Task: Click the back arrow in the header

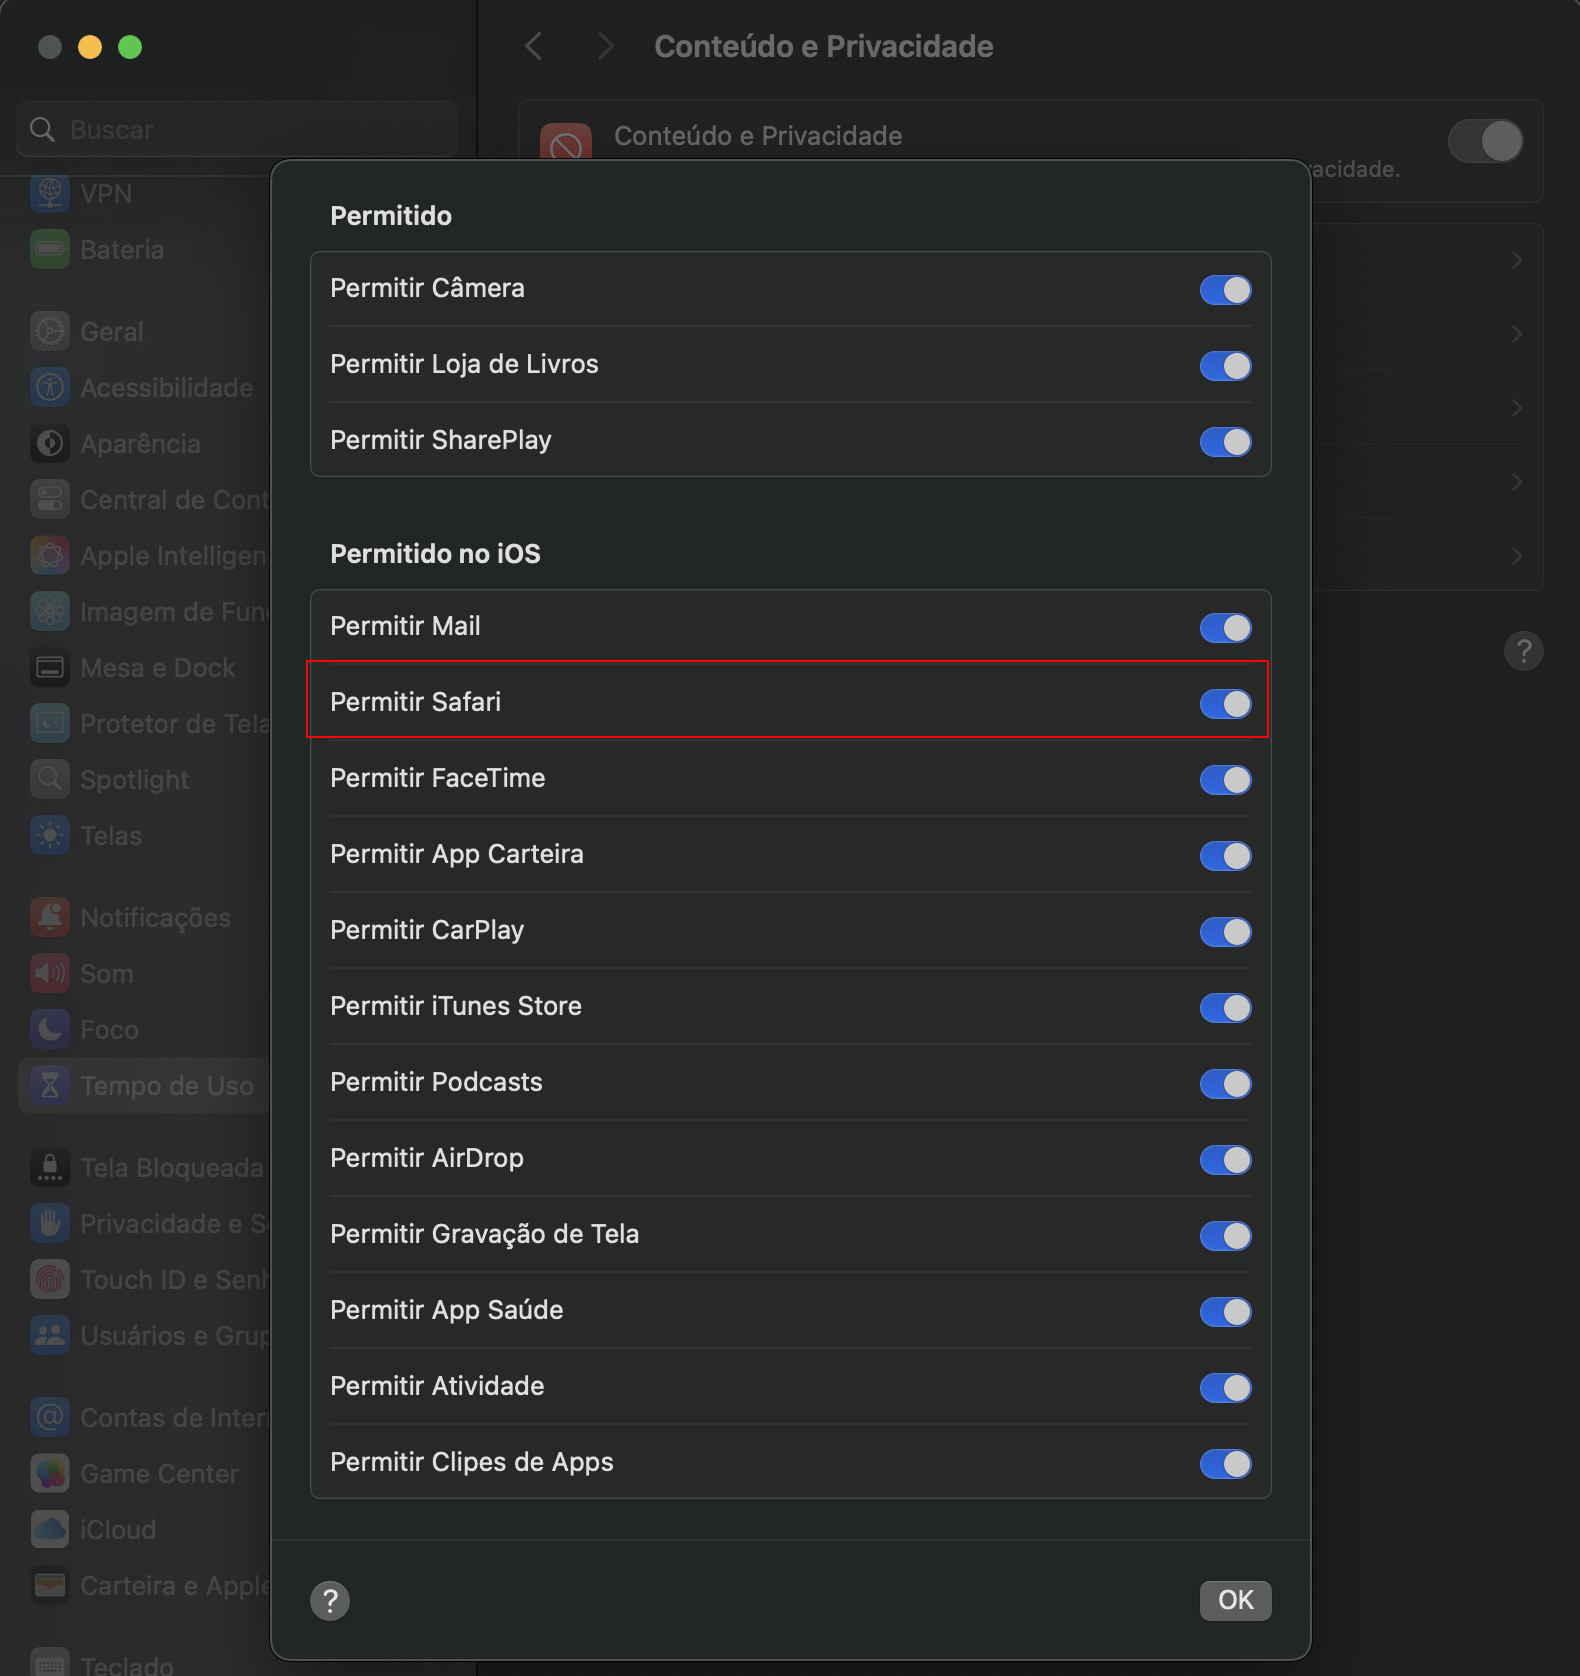Action: [x=533, y=46]
